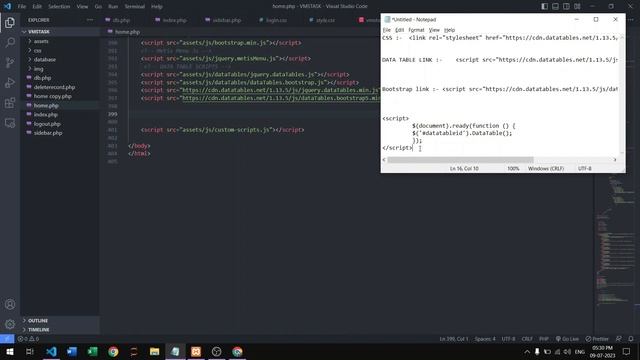Click Prettier in the status bar
This screenshot has width=640, height=360.
597,339
